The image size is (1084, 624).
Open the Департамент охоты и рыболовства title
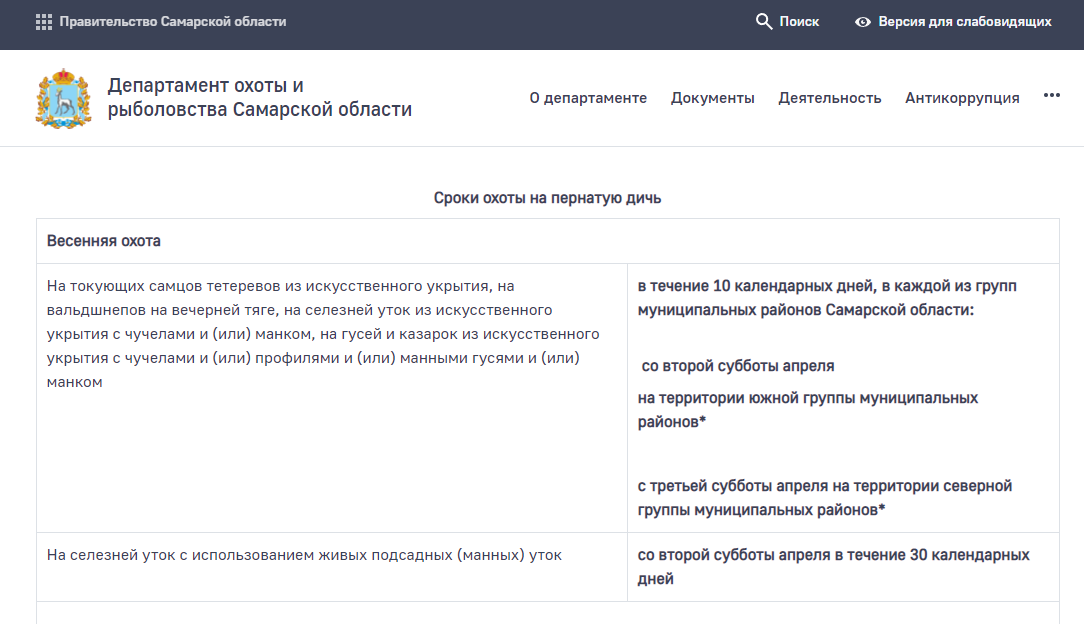[259, 97]
